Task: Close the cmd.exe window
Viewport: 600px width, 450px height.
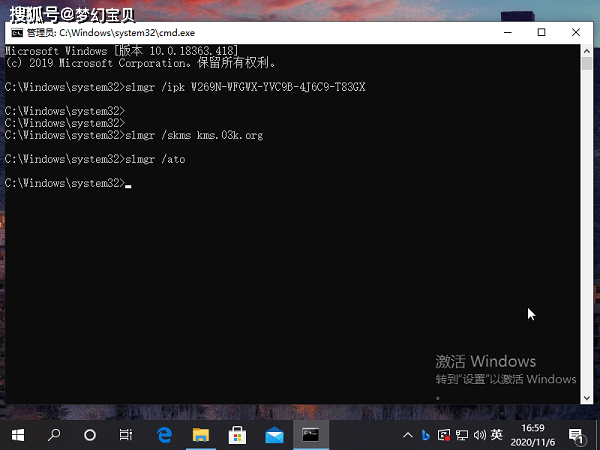Action: click(576, 33)
